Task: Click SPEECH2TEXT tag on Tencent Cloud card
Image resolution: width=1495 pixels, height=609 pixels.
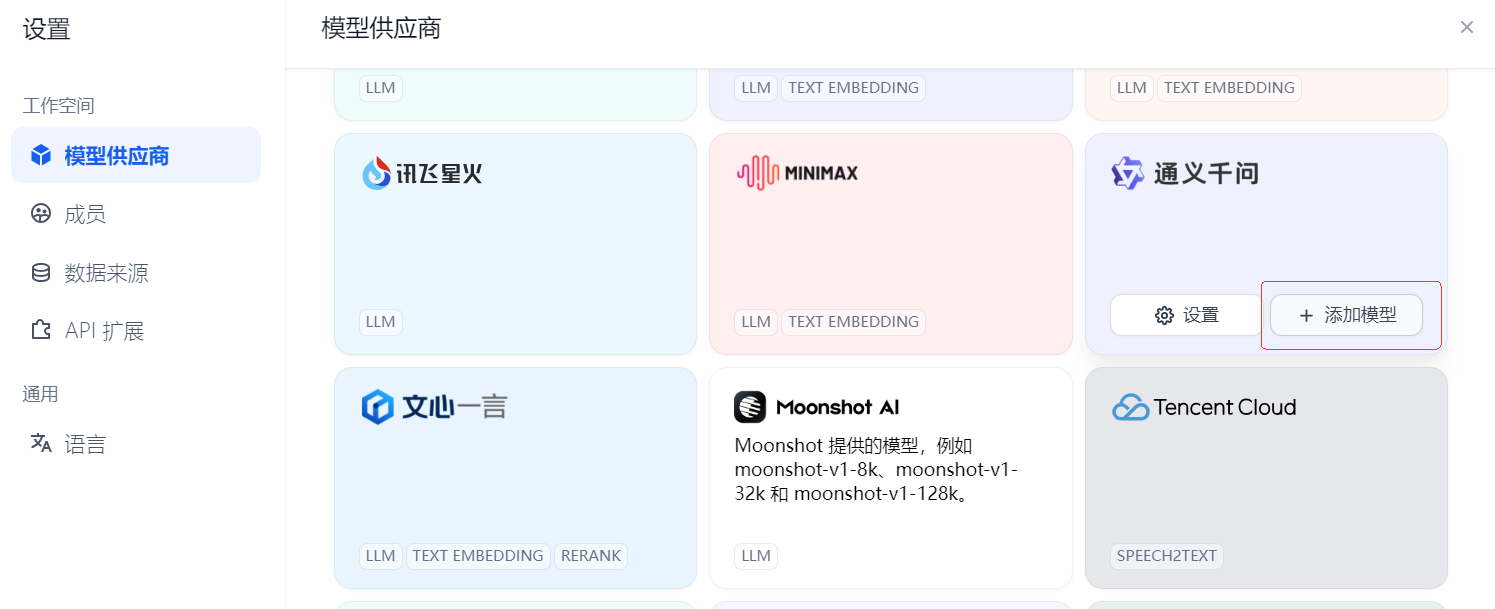Action: point(1166,556)
